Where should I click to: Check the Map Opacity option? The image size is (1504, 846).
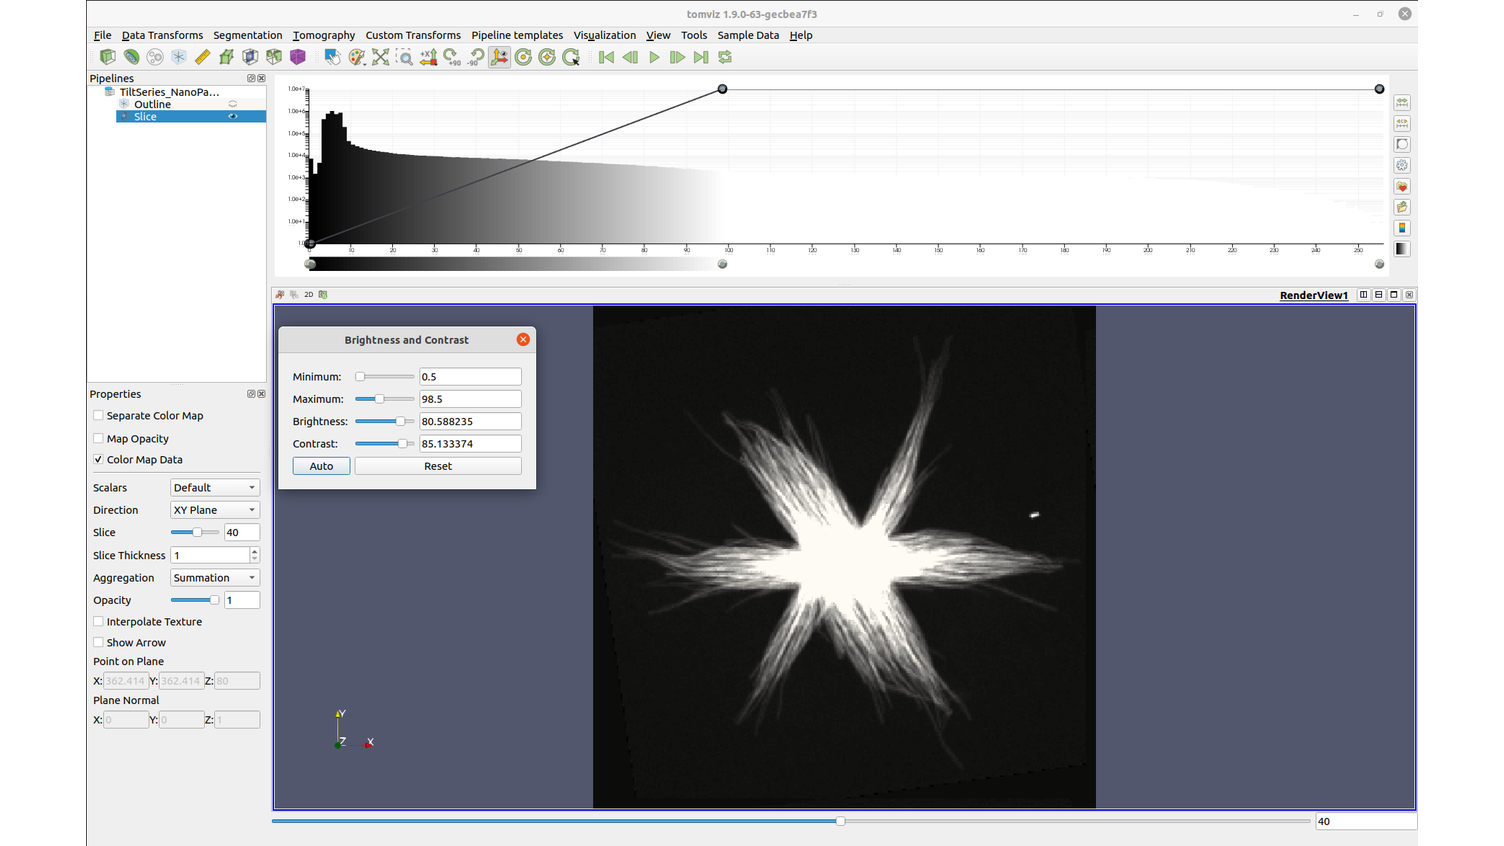(98, 438)
